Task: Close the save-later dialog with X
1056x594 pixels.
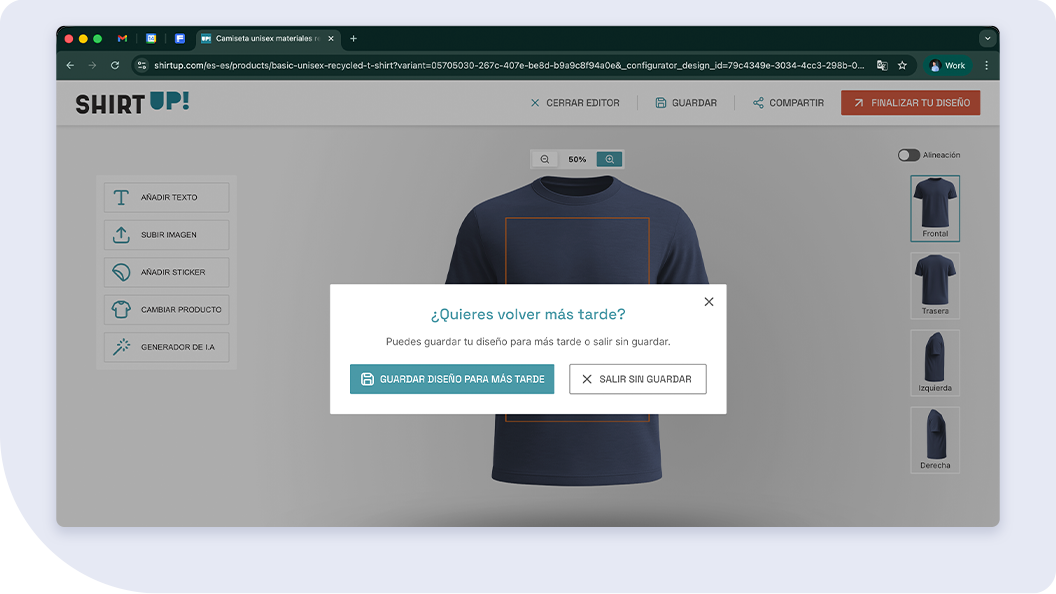Action: click(708, 302)
